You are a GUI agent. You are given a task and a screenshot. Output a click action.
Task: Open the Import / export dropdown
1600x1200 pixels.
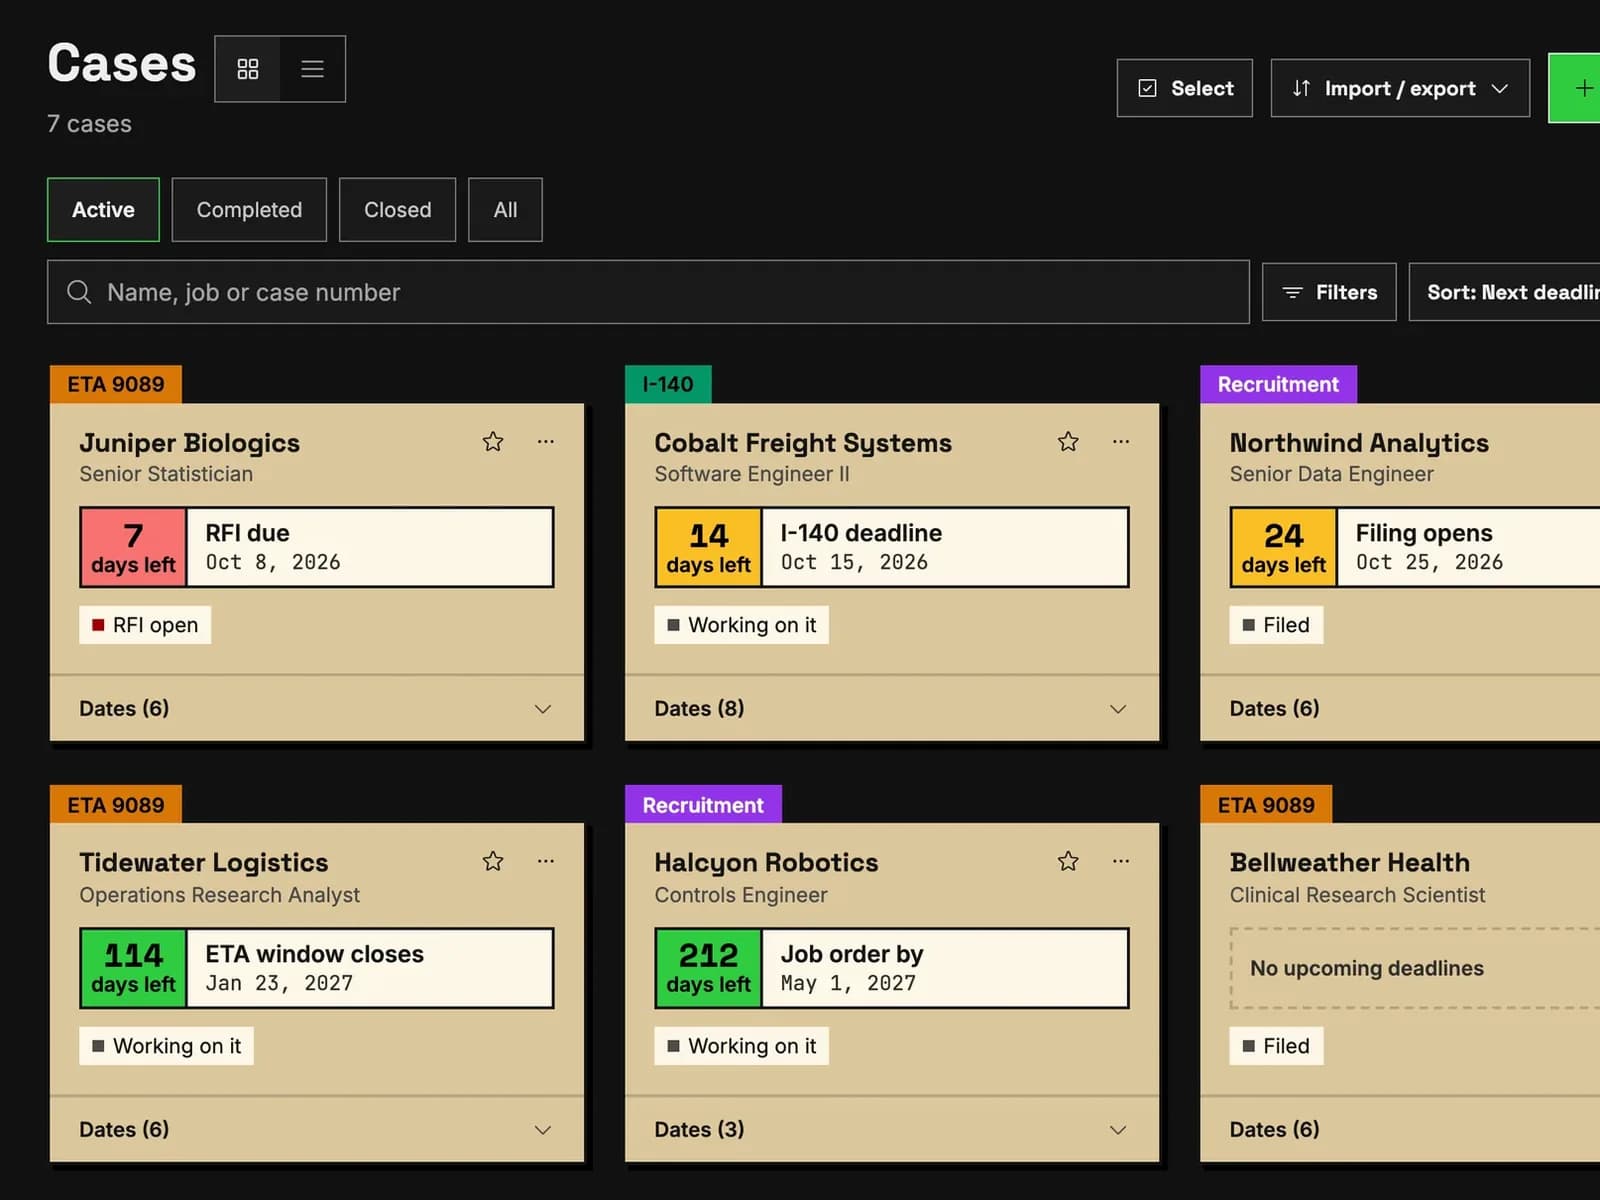click(x=1400, y=88)
